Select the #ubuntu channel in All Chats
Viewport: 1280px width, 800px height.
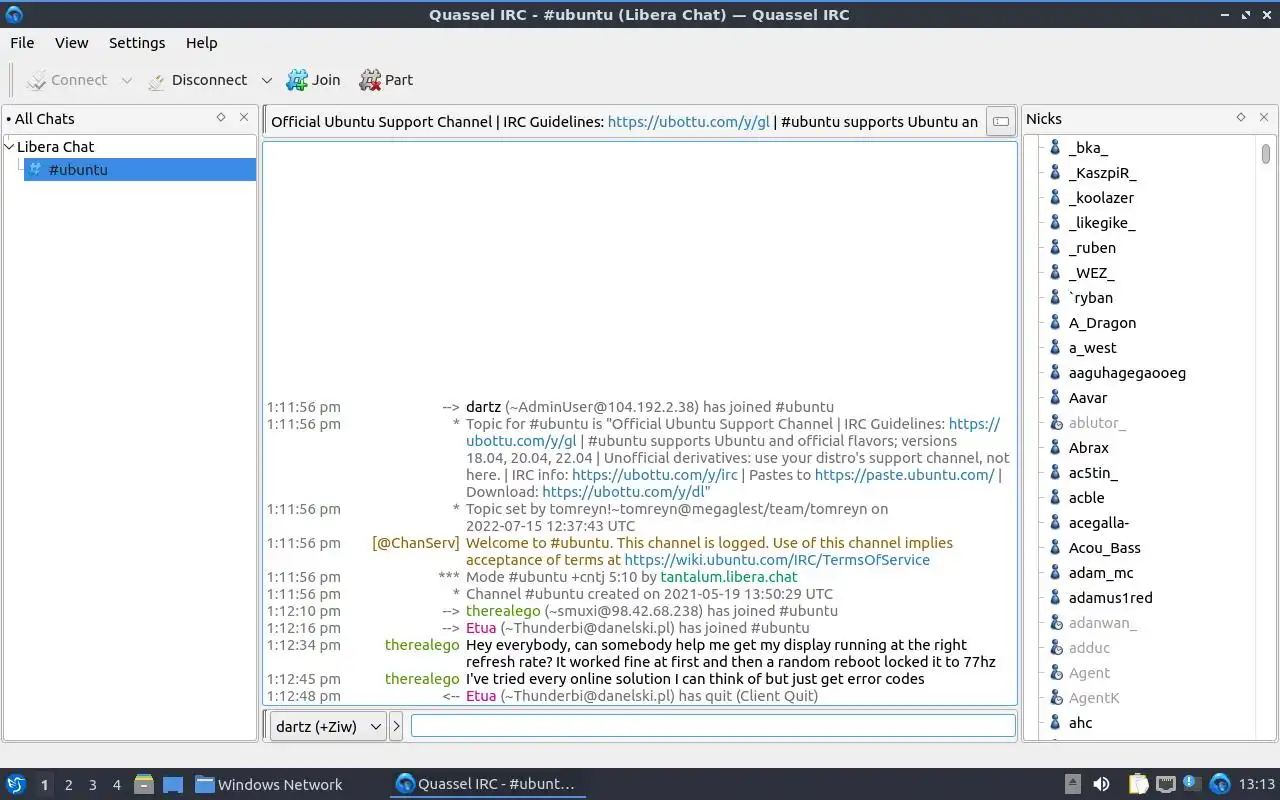139,170
